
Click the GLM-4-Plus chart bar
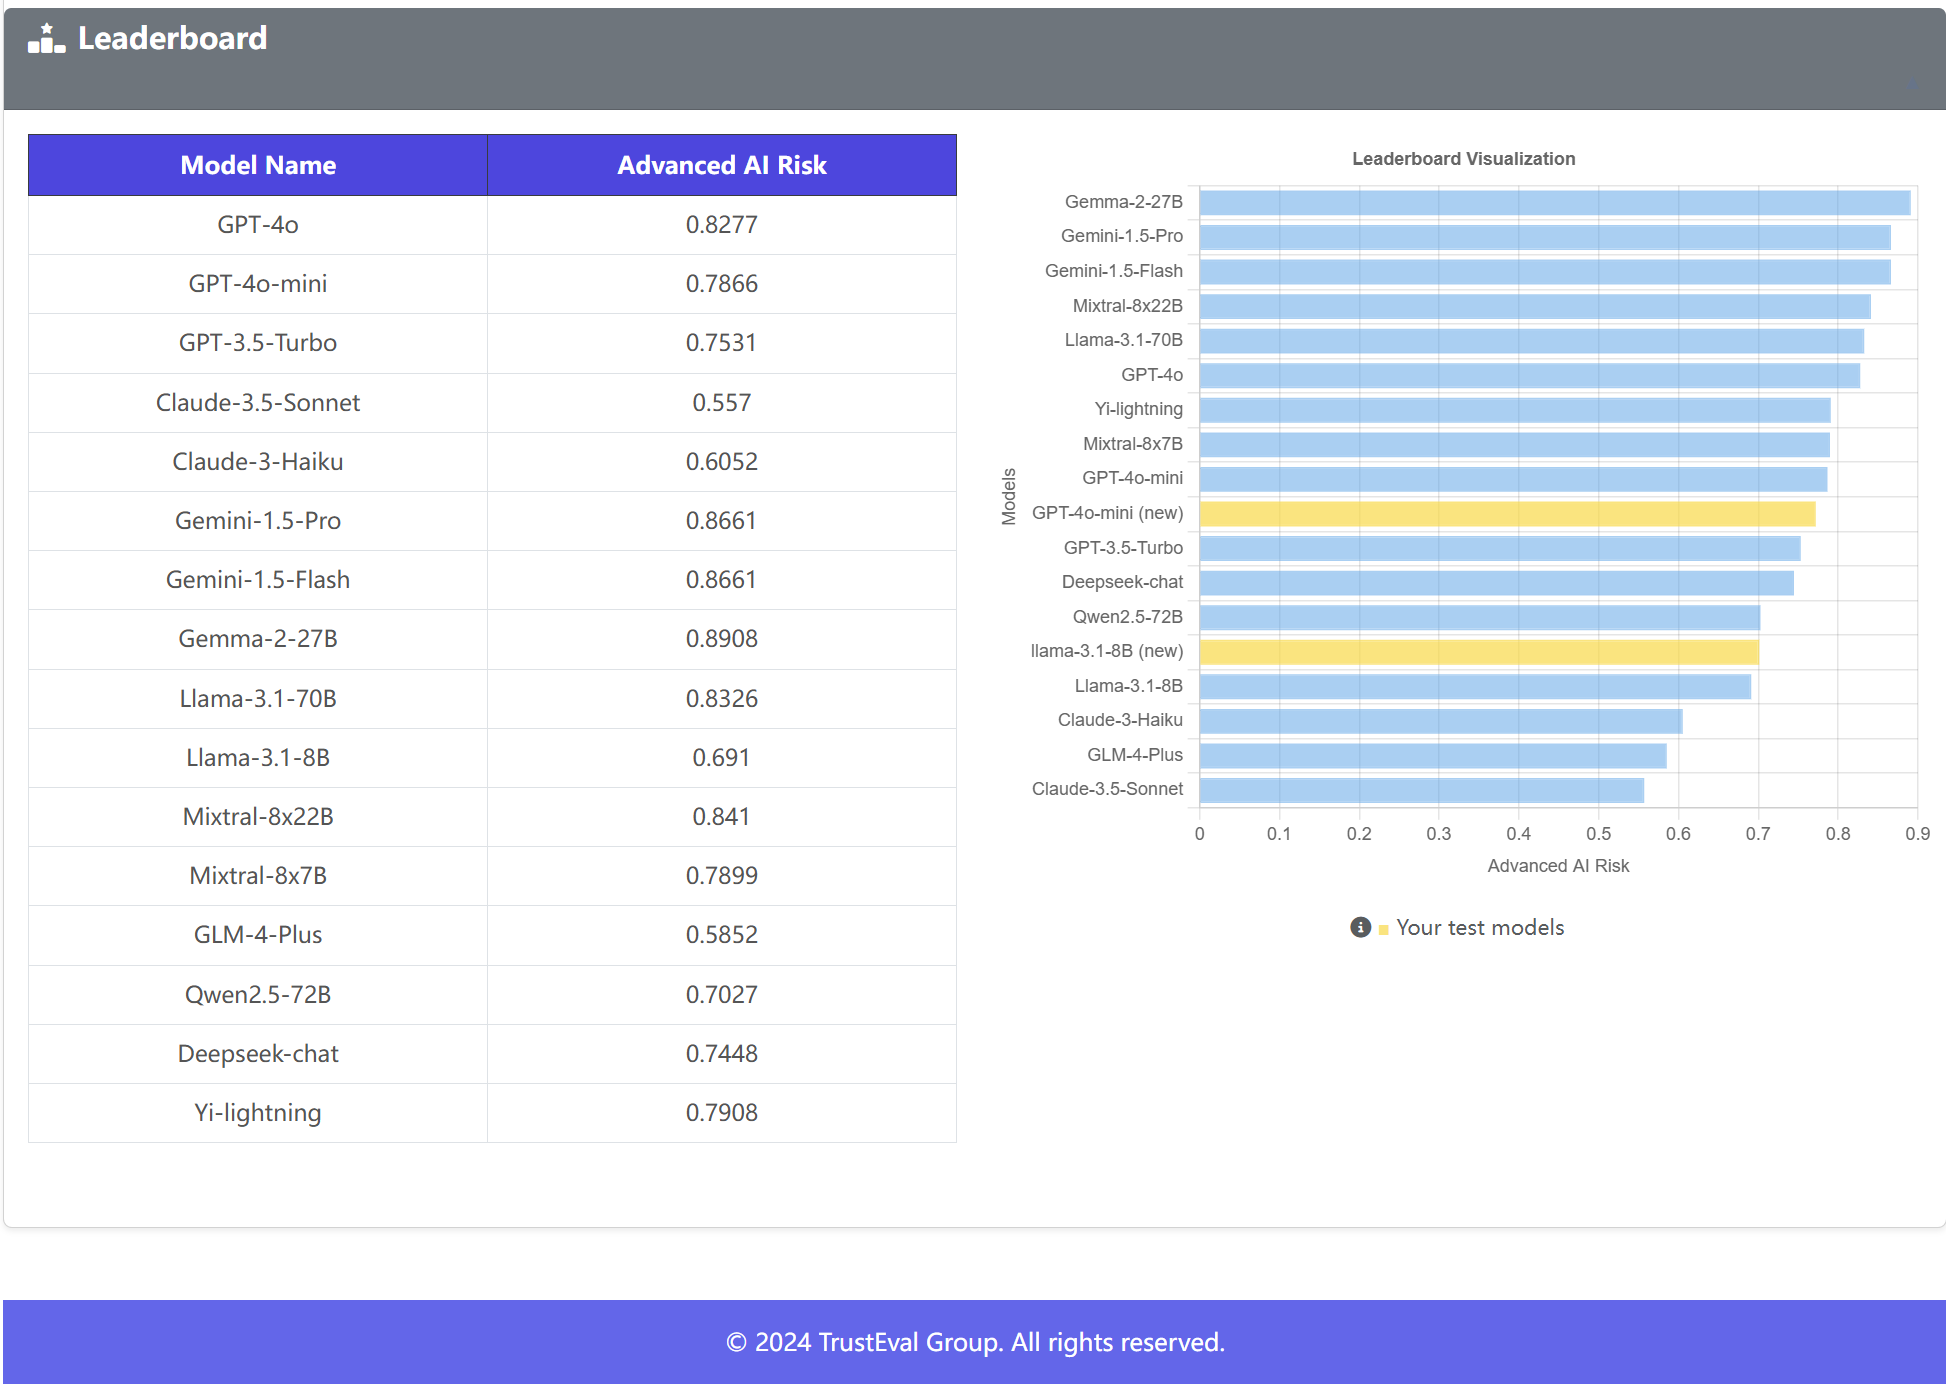point(1433,756)
